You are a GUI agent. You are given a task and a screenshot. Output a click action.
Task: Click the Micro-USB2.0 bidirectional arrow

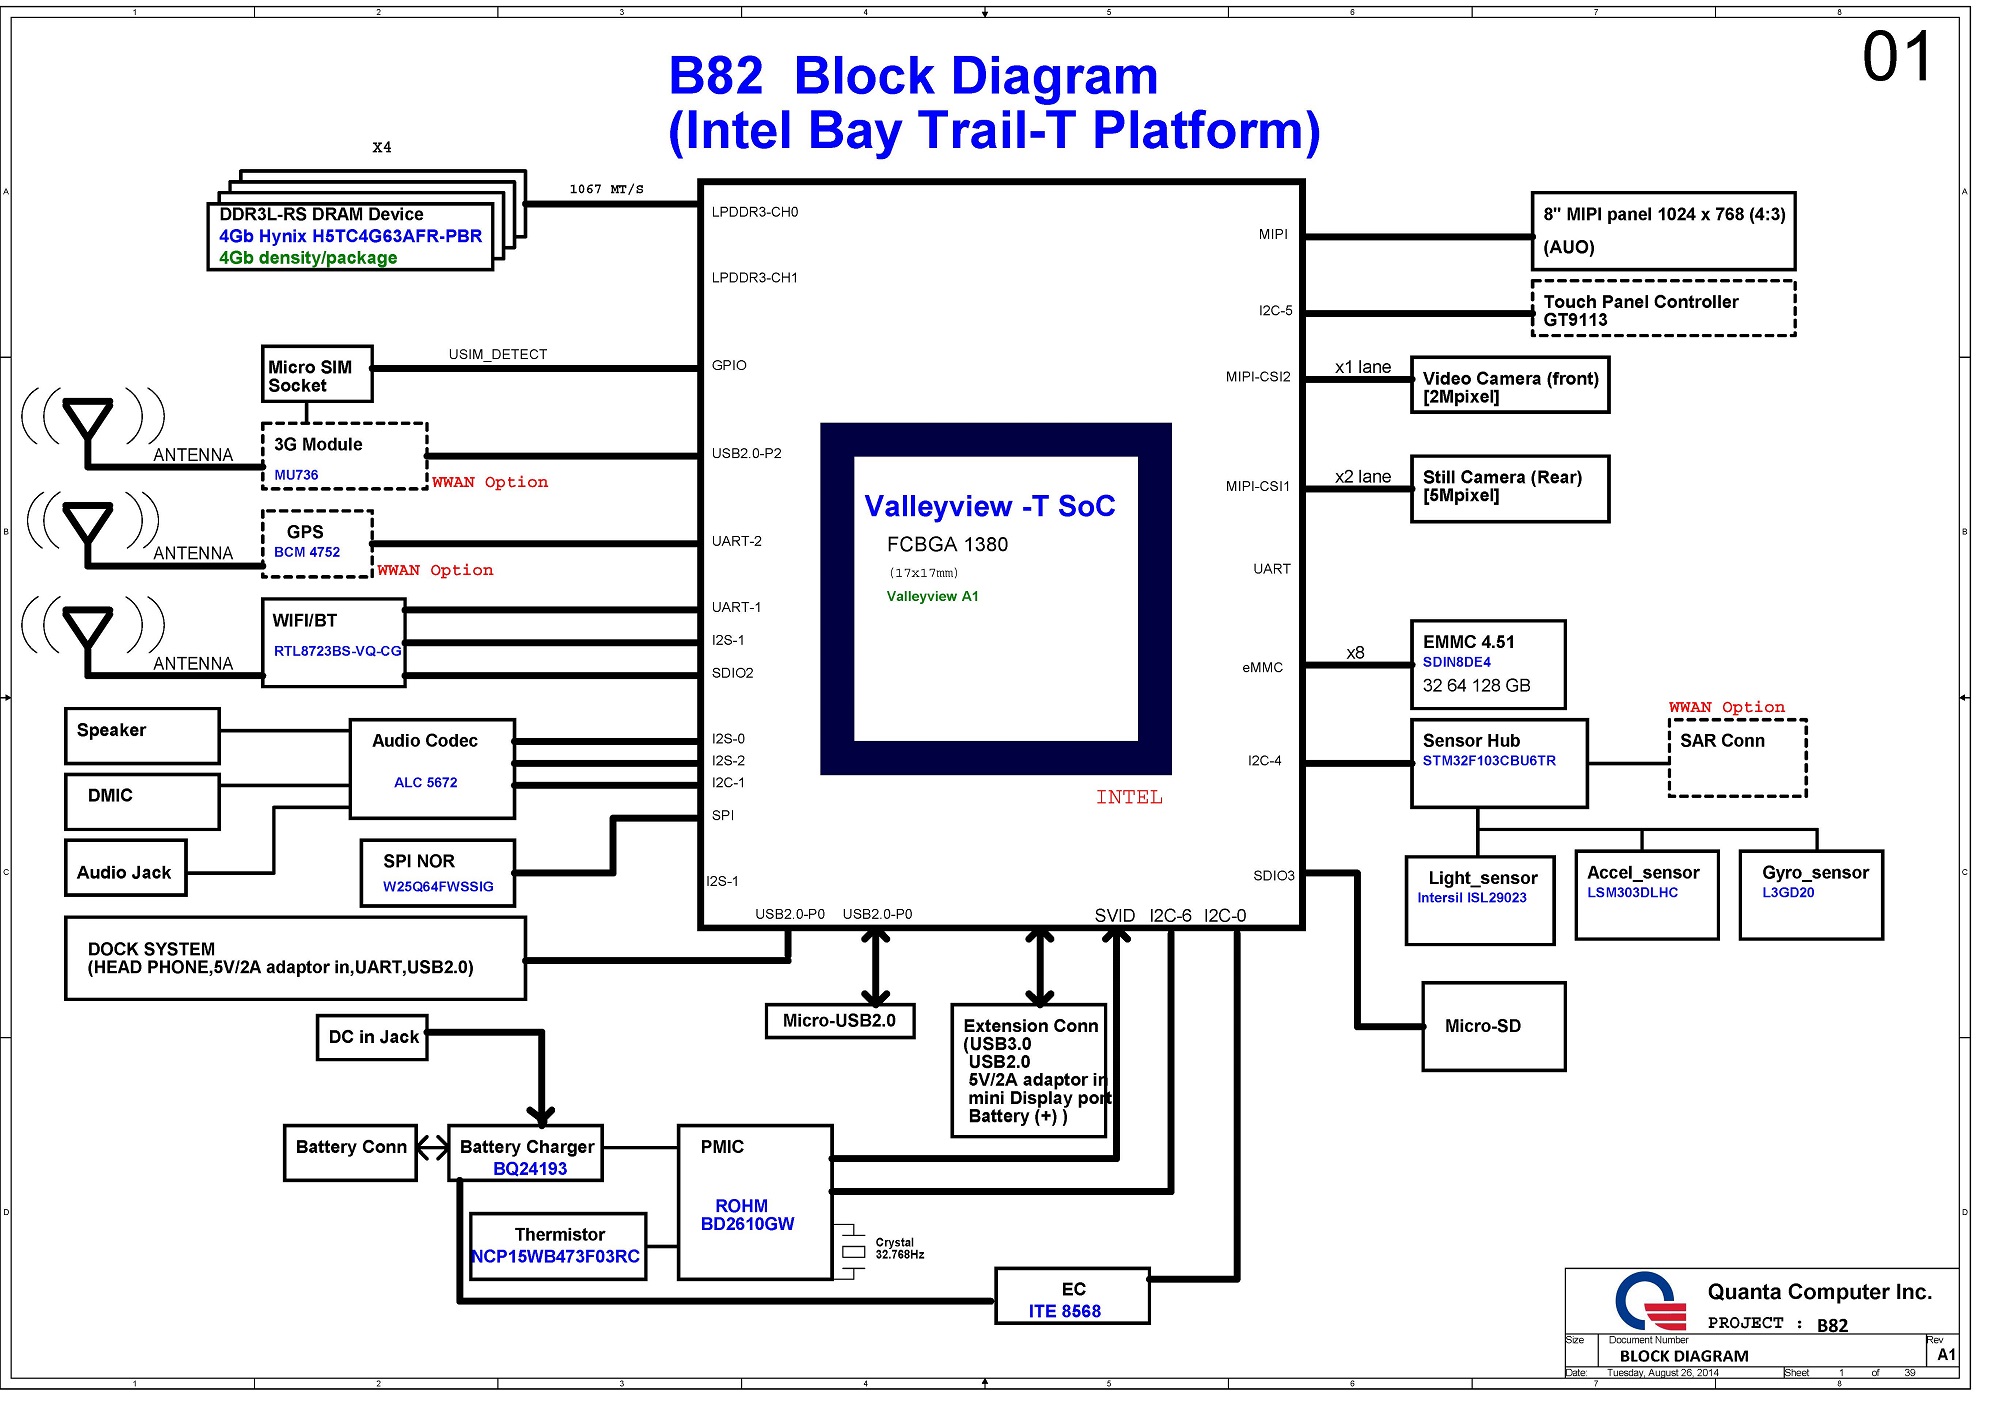(x=876, y=967)
